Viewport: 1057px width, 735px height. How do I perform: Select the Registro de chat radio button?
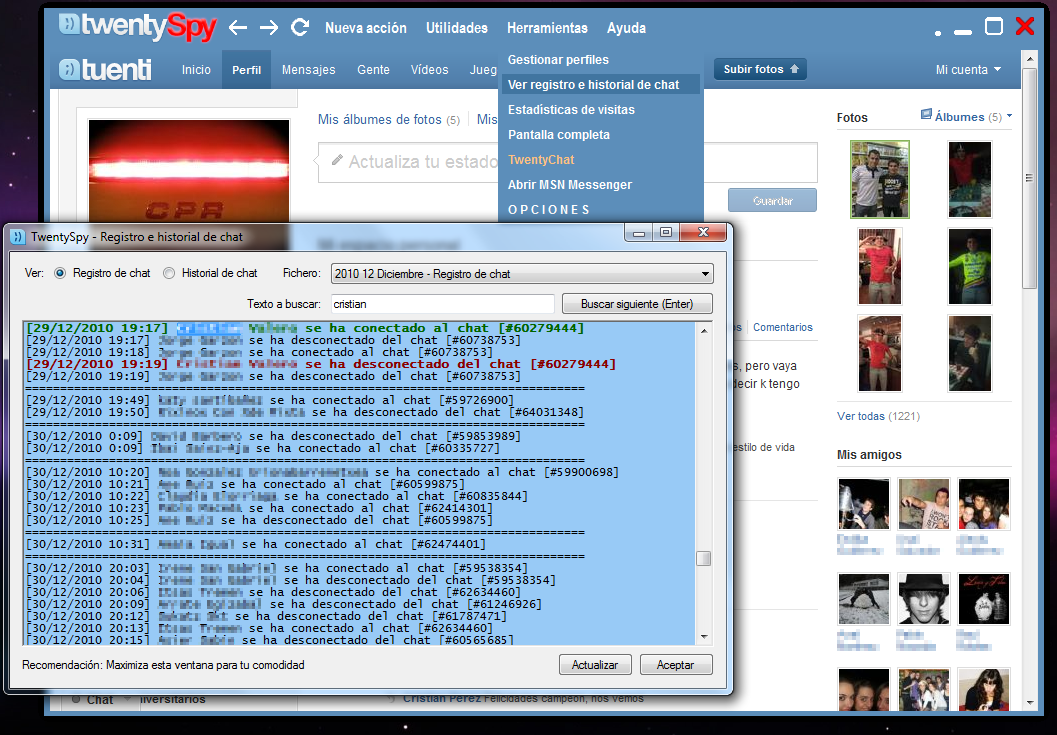60,273
